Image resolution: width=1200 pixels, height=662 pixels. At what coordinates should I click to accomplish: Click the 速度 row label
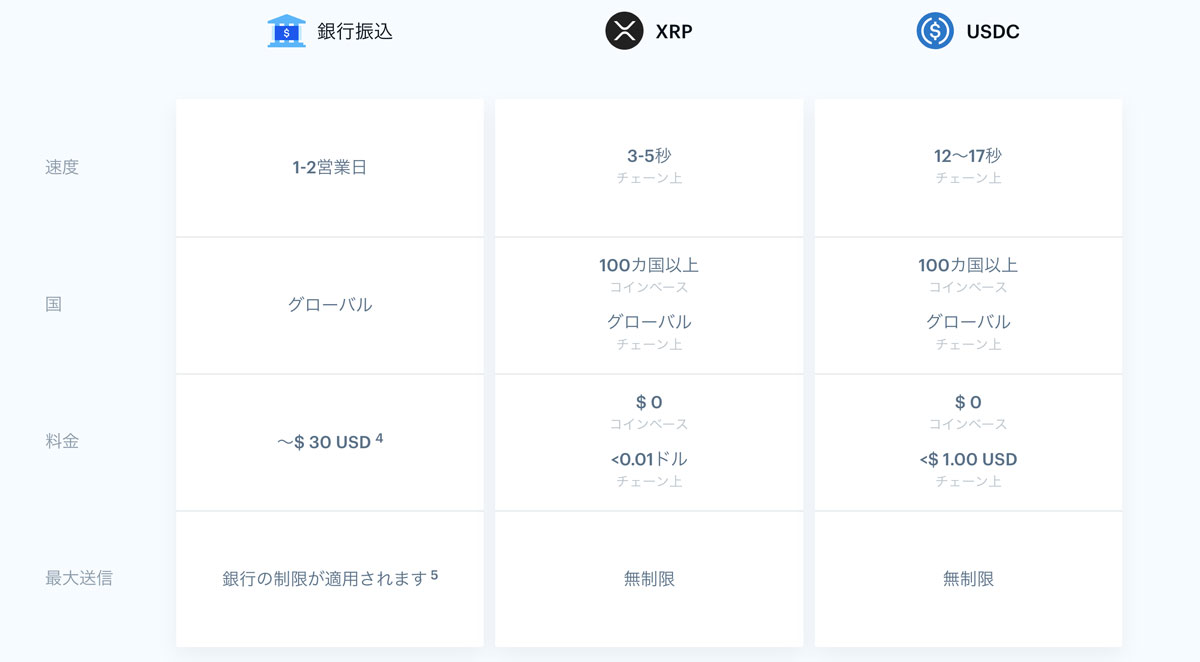pyautogui.click(x=62, y=167)
